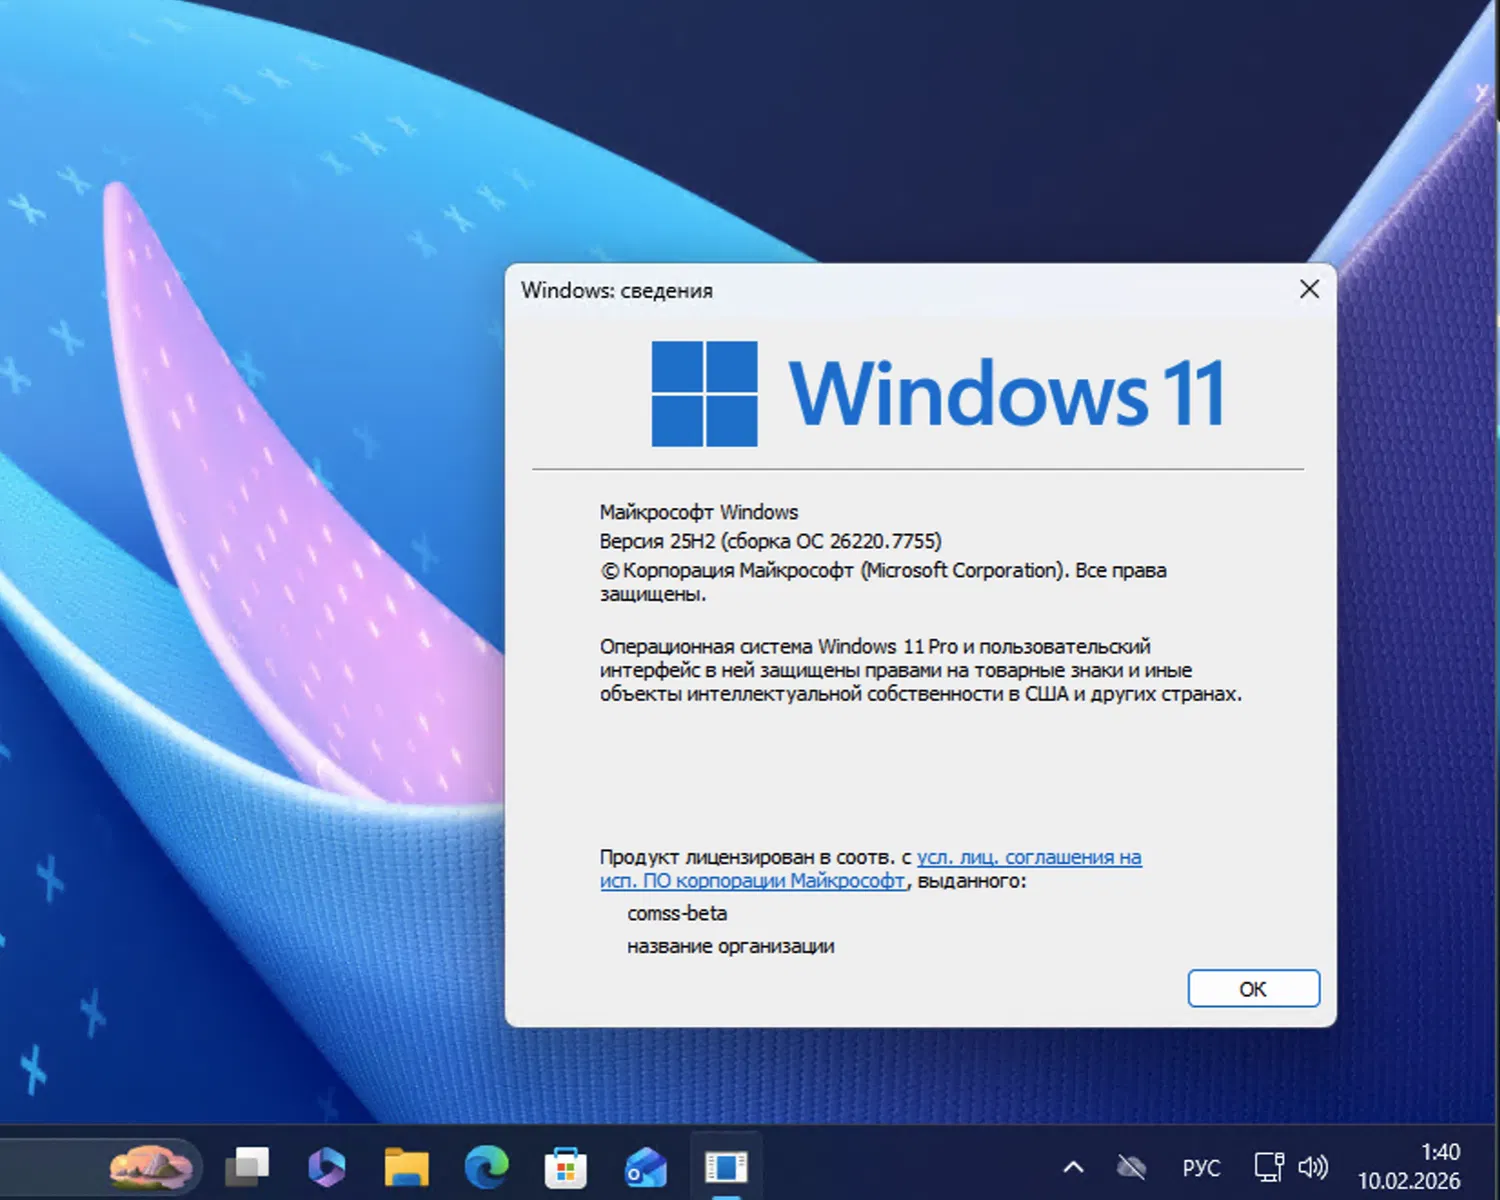Open the volume control in system tray
Screen dimensions: 1500x1200
(1311, 1167)
